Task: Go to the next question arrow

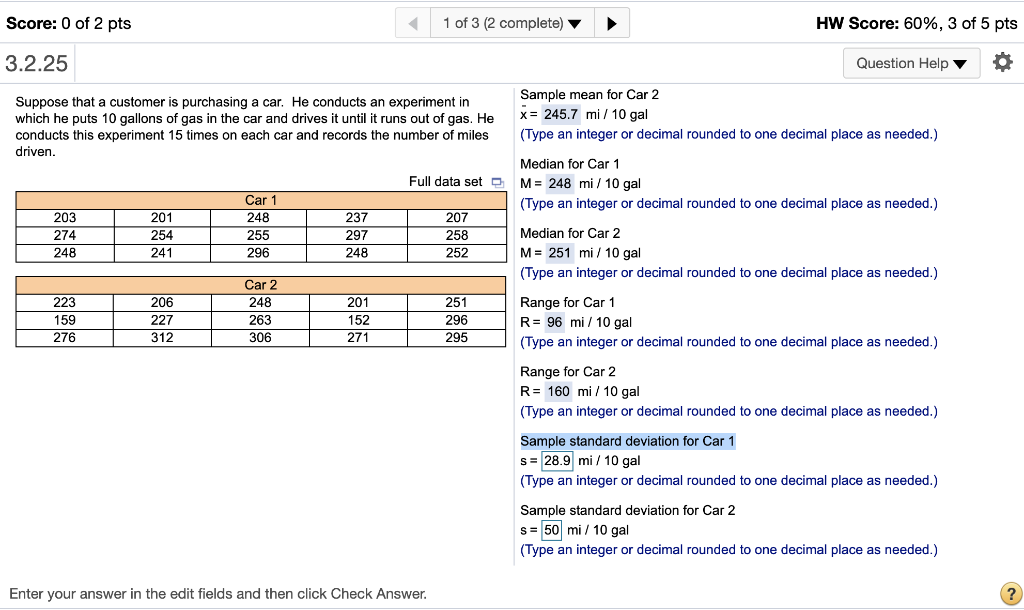Action: point(612,24)
